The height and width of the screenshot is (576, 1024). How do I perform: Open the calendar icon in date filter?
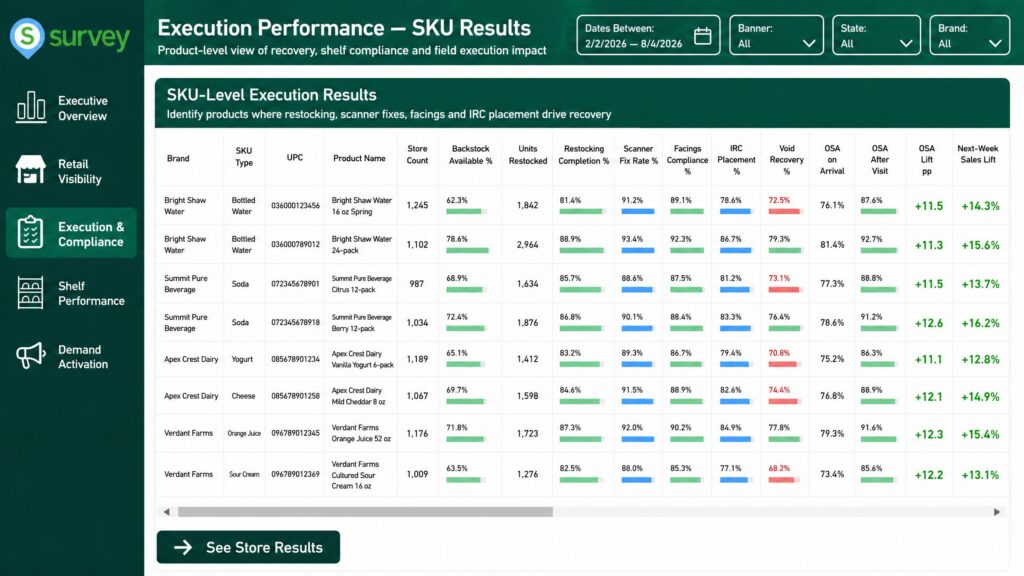coord(703,36)
